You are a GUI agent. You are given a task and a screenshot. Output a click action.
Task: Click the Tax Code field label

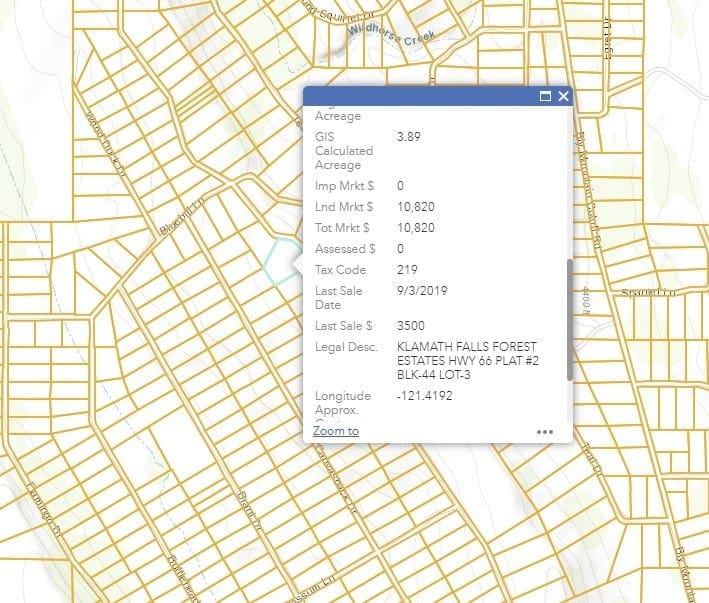(x=340, y=270)
